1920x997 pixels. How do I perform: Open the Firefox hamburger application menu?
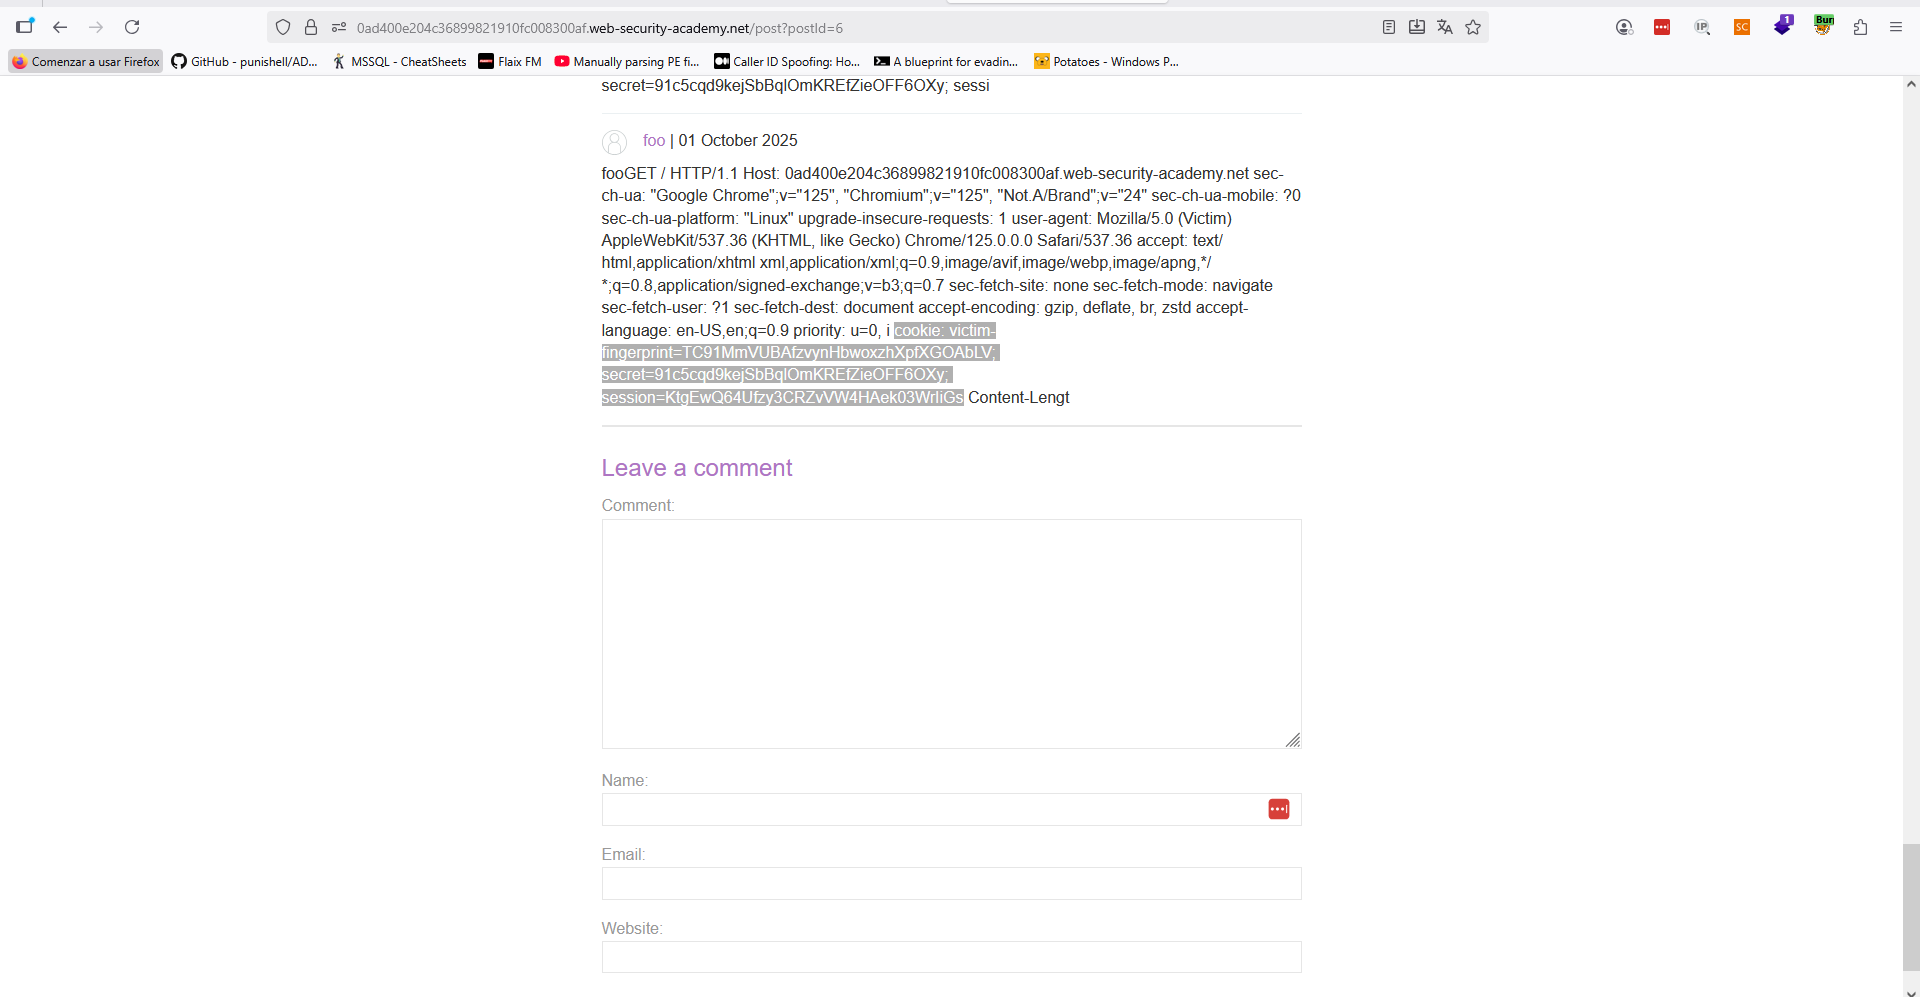(1895, 27)
